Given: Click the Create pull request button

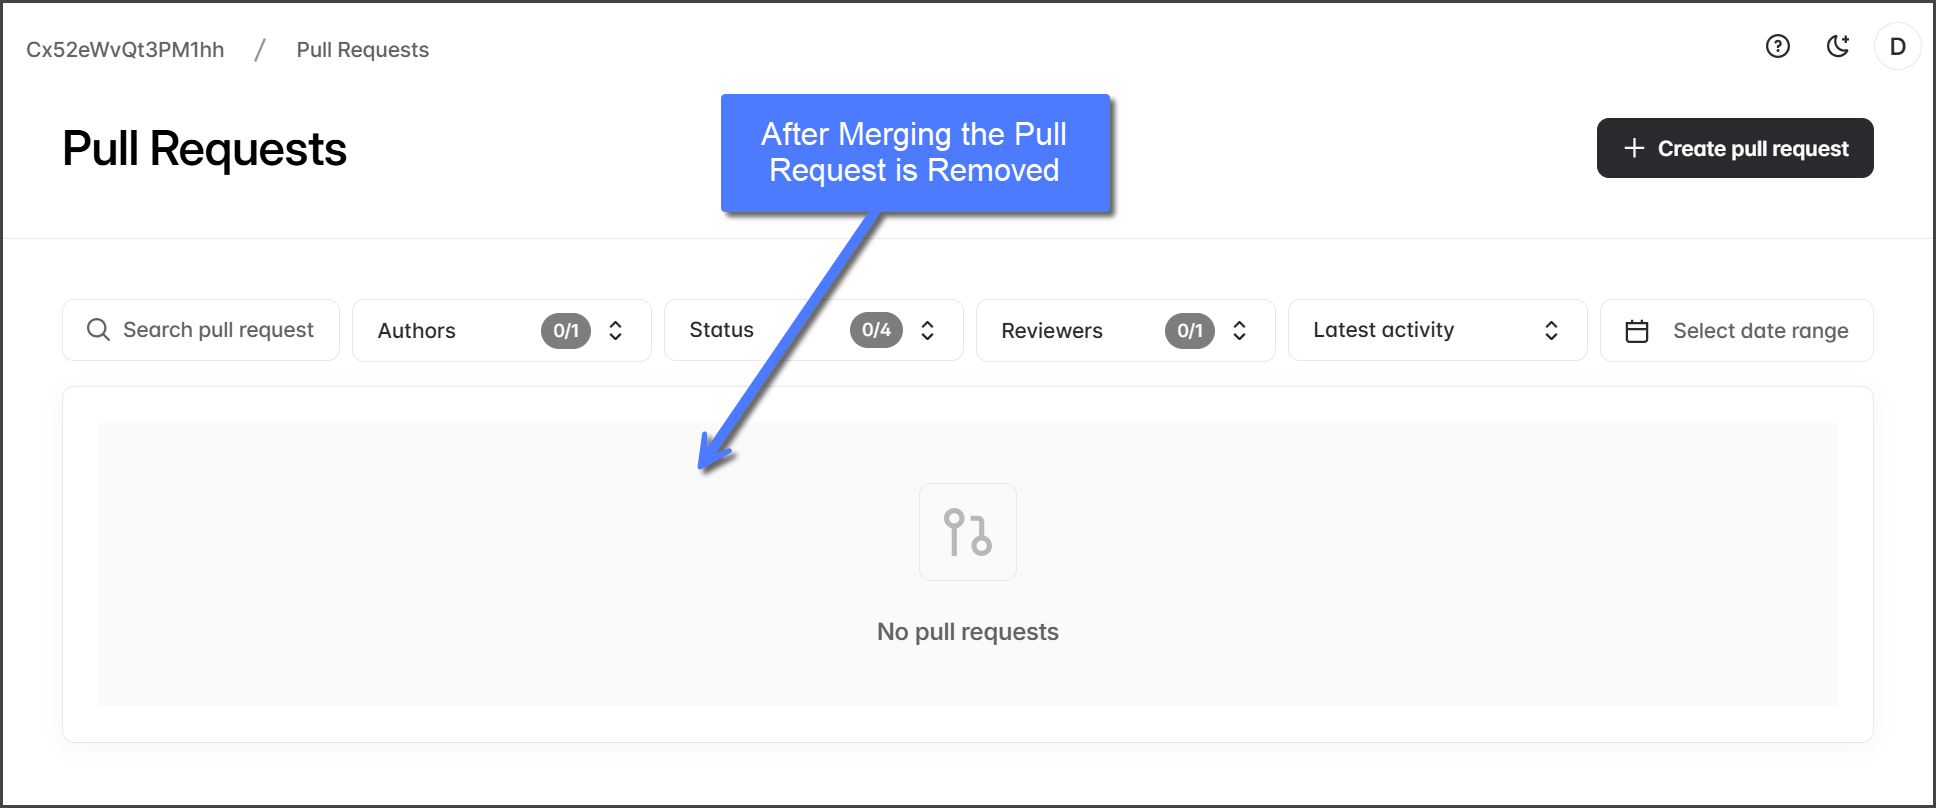Looking at the screenshot, I should pos(1734,148).
